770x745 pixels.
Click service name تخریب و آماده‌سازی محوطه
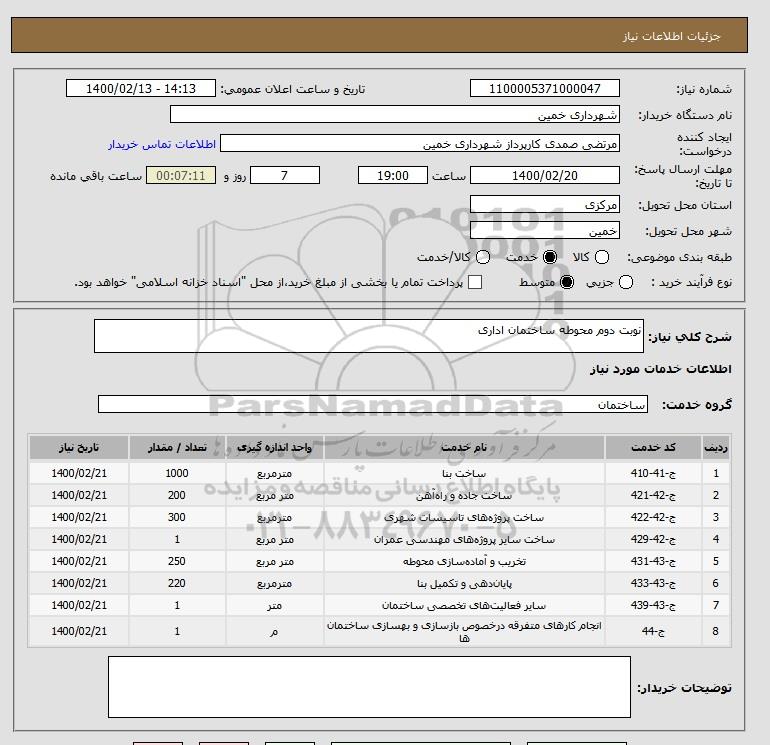point(464,561)
